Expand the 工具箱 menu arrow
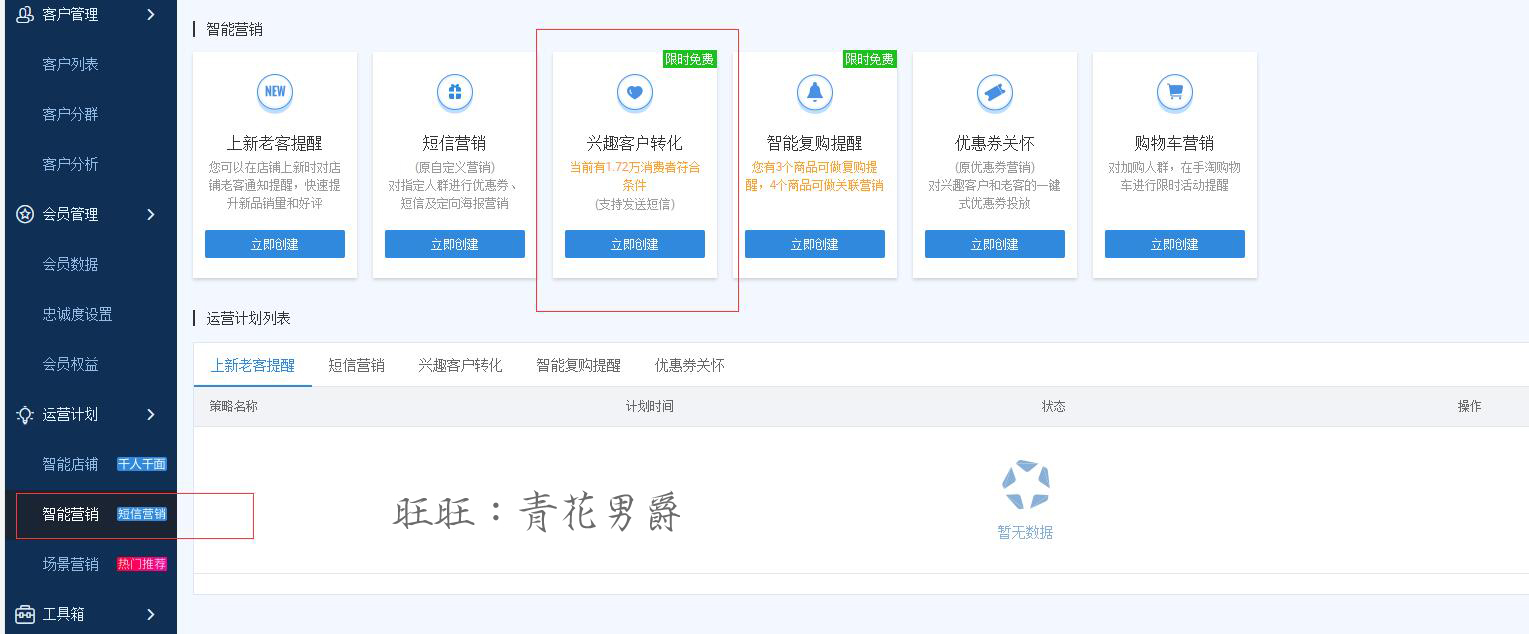1529x634 pixels. tap(151, 614)
